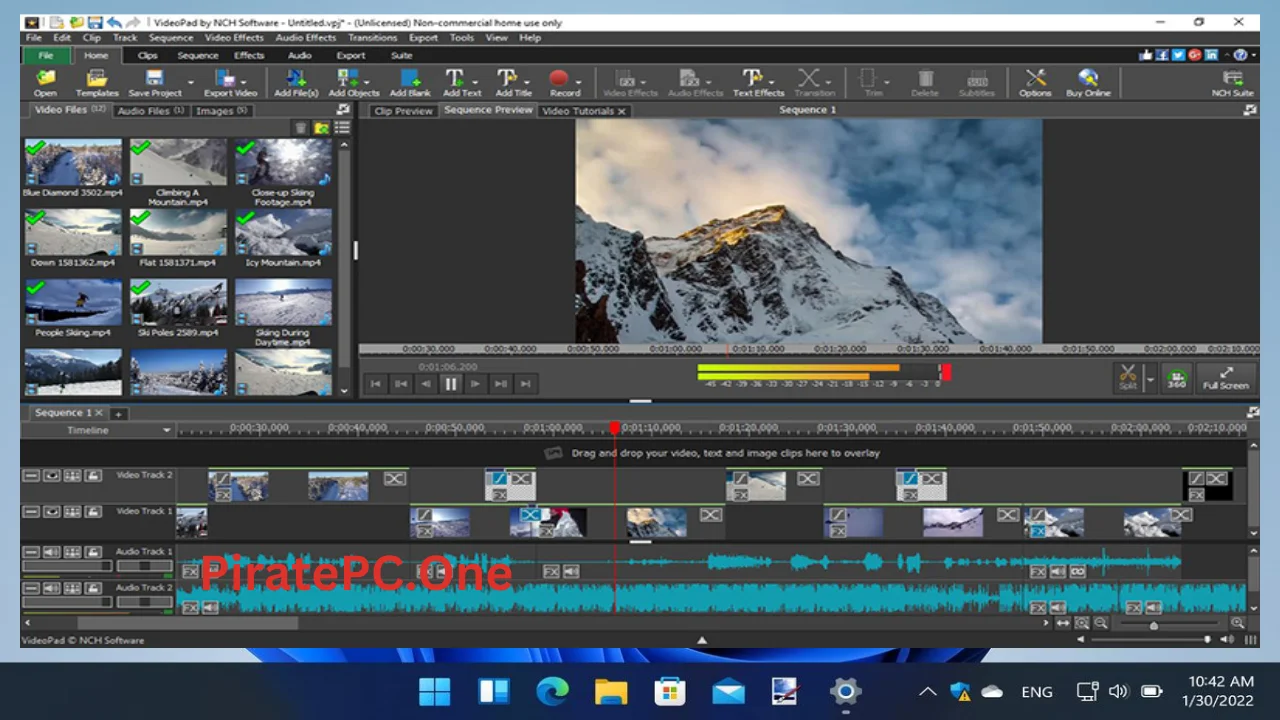Open the help icon dropdown arrow
Viewport: 1280px width, 720px height.
(x=1253, y=56)
